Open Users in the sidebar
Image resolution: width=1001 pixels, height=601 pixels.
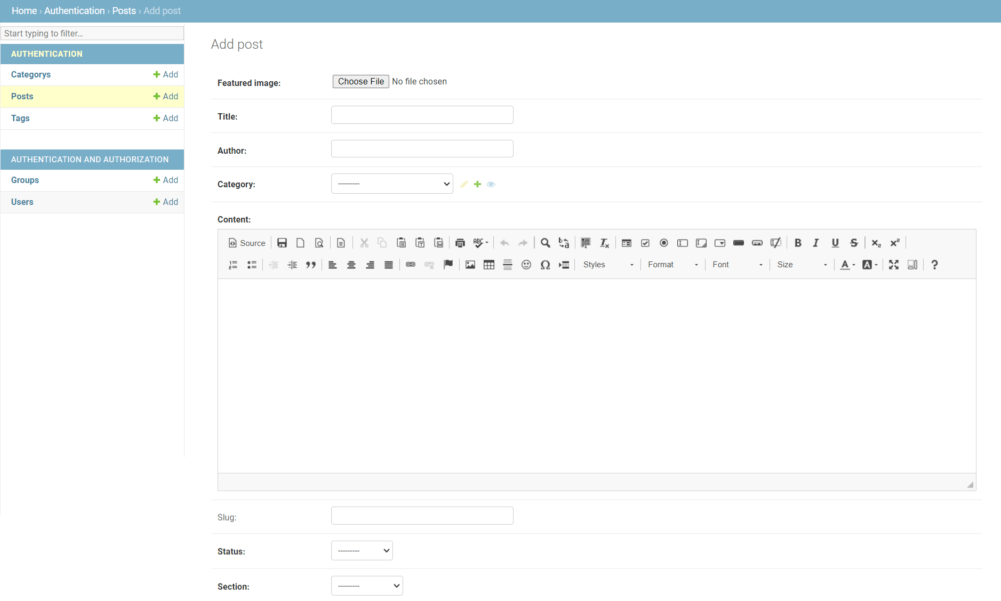point(22,202)
